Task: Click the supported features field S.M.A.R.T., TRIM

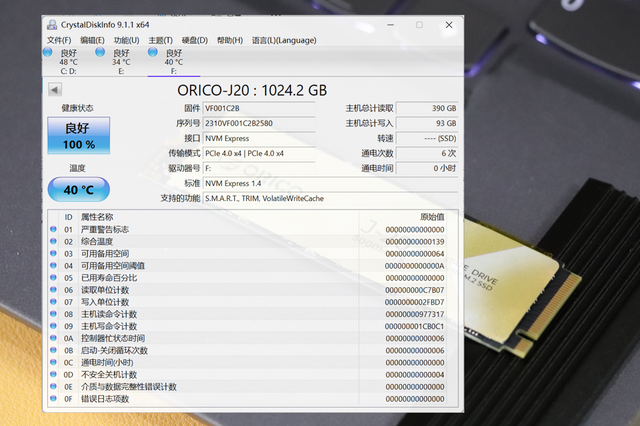Action: (331, 198)
